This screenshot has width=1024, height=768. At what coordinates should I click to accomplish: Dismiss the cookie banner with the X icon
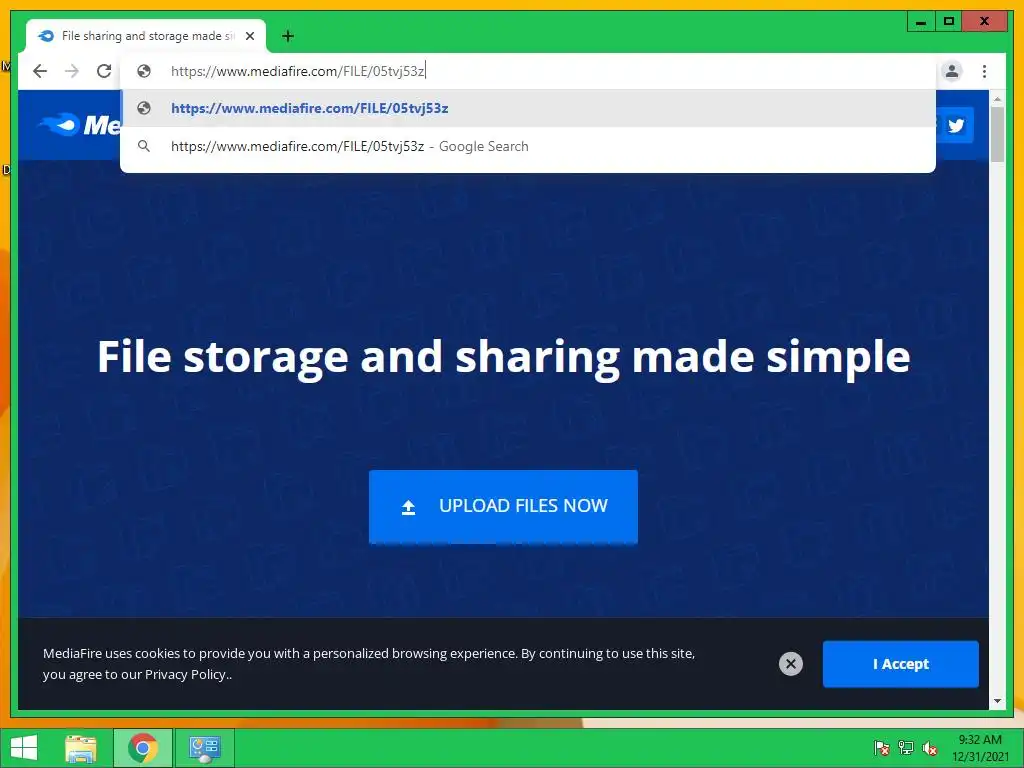point(790,664)
